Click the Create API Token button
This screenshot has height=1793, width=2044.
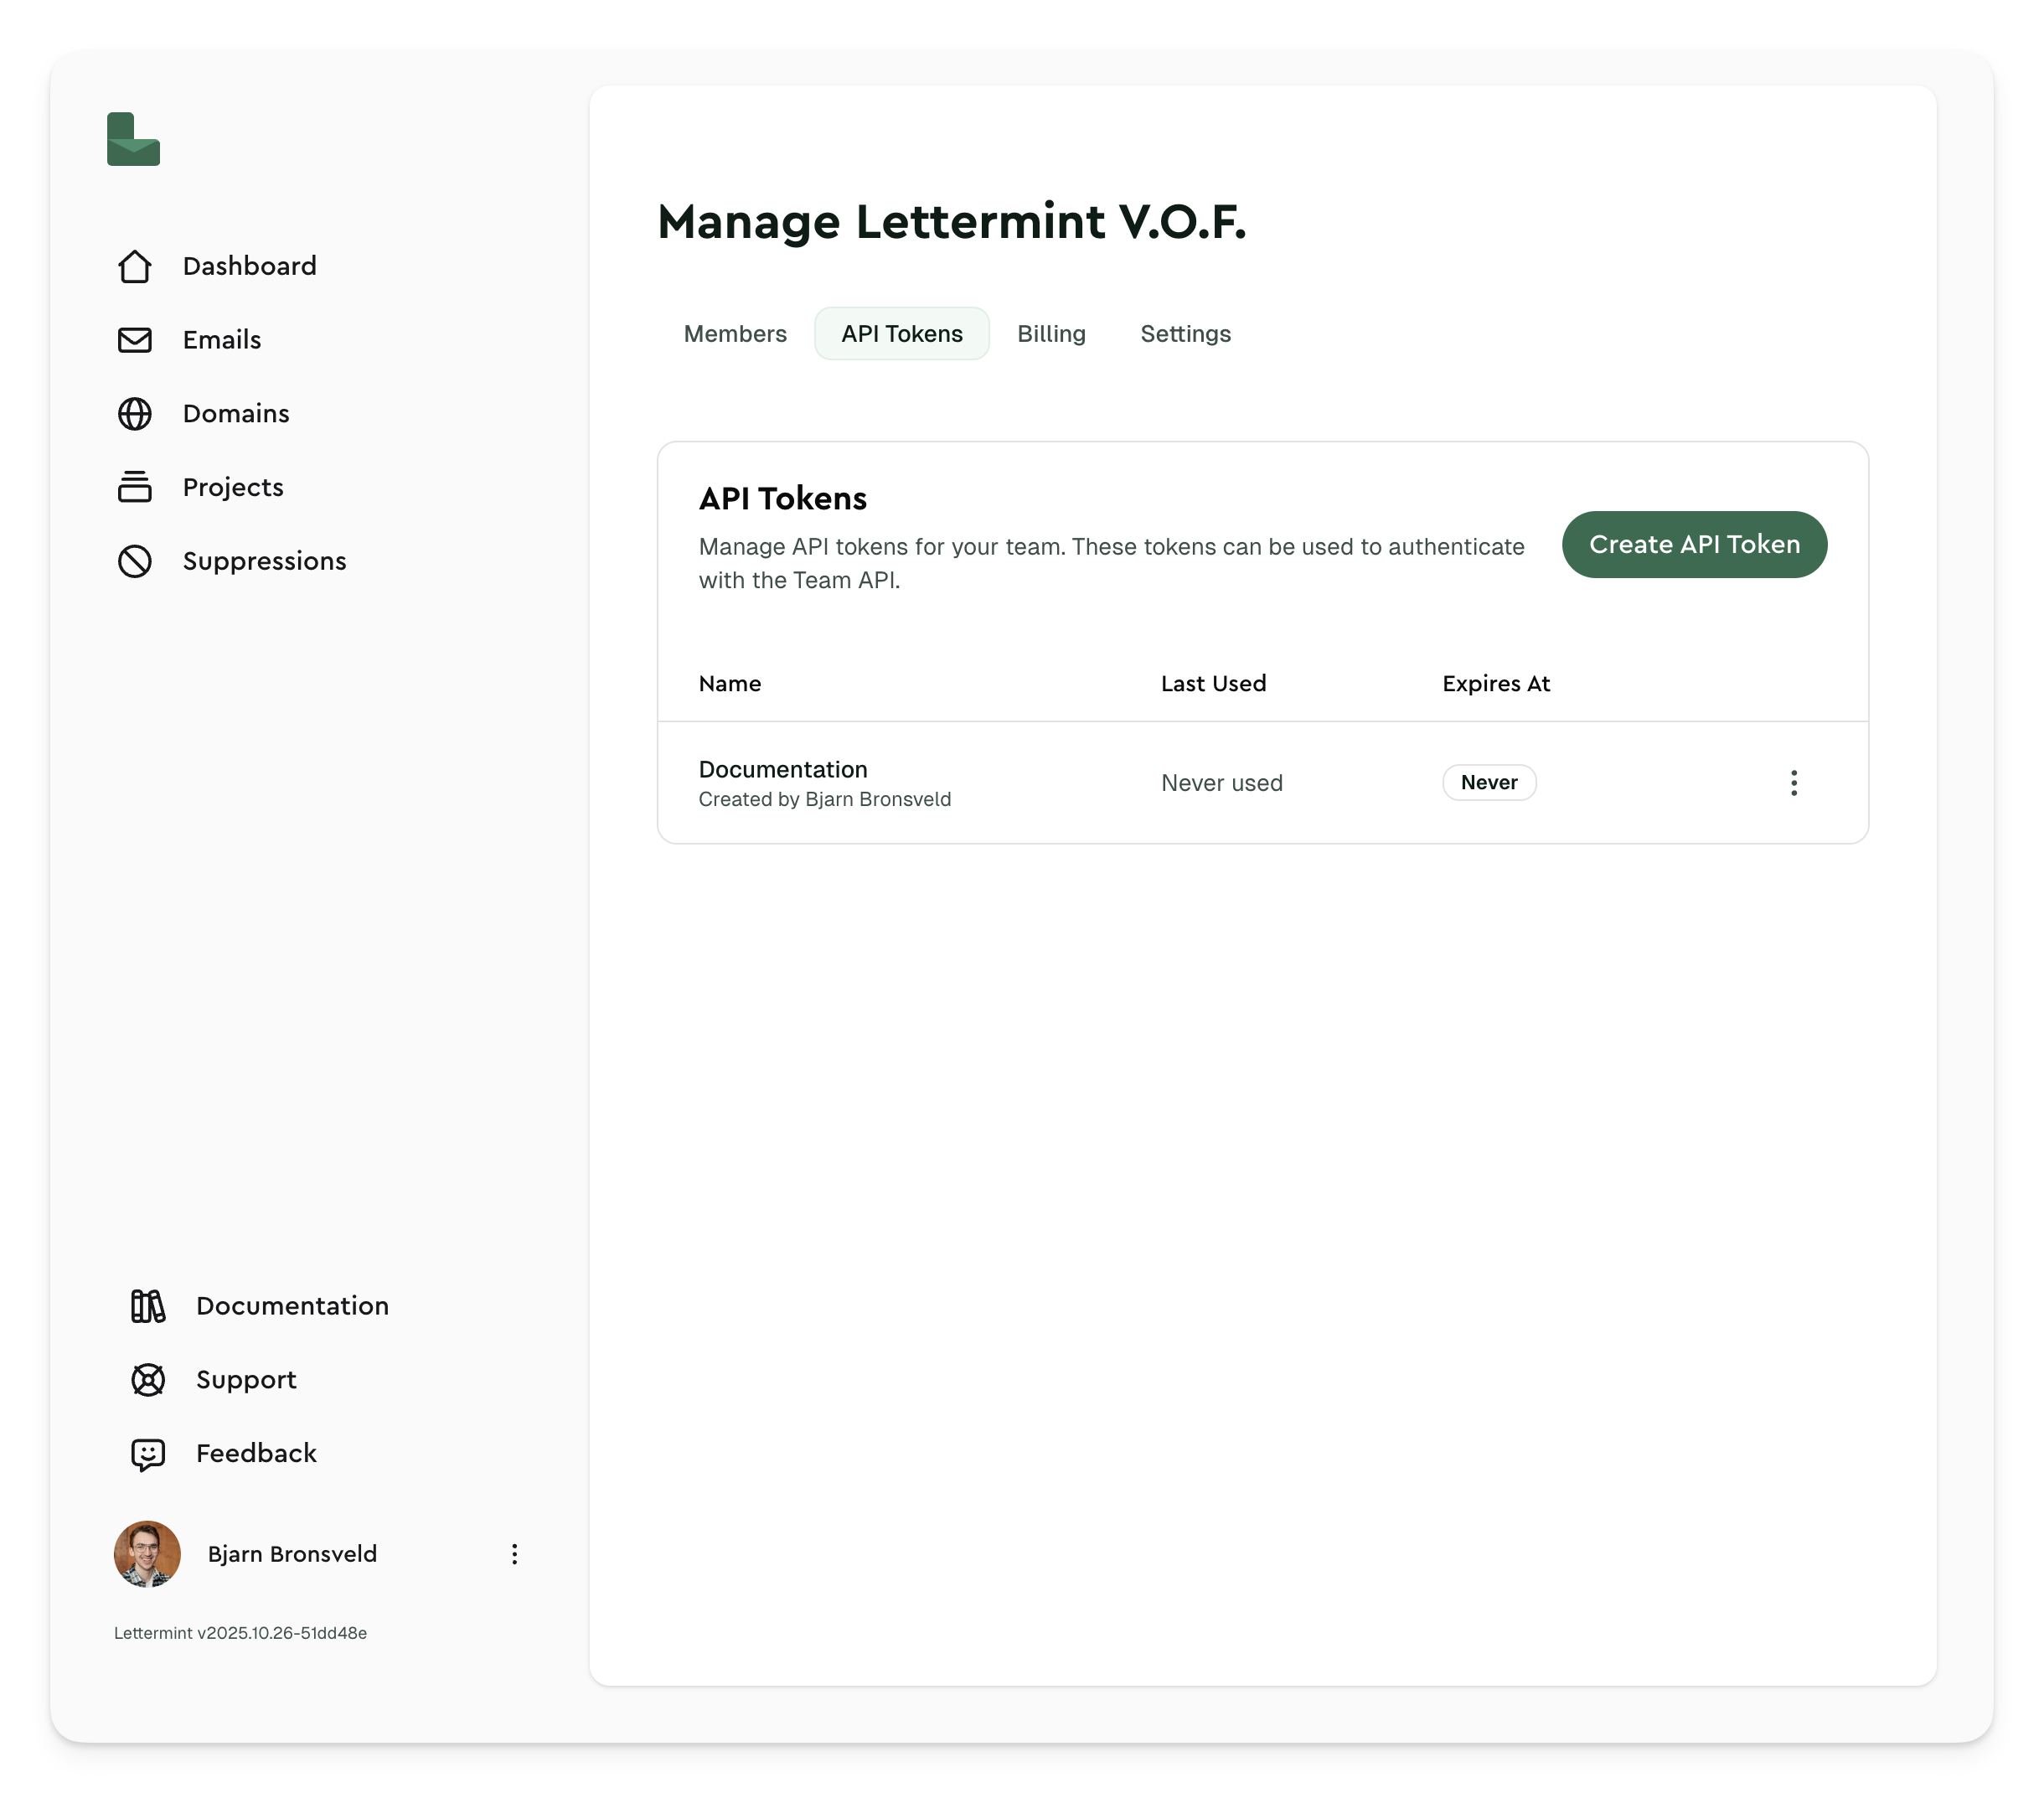[x=1694, y=544]
